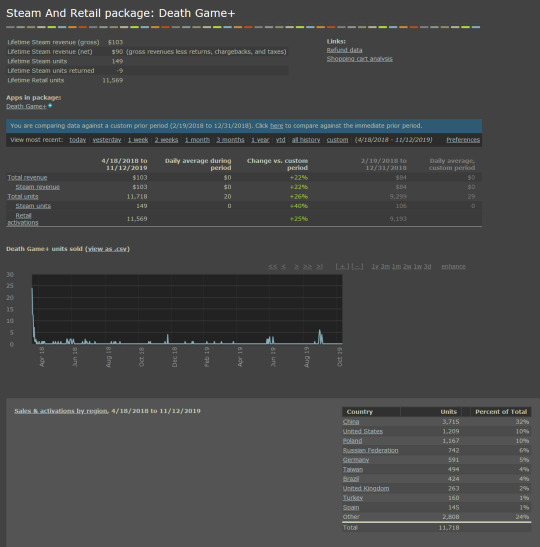The width and height of the screenshot is (540, 547).
Task: View most recent: 1 week
Action: tap(138, 140)
